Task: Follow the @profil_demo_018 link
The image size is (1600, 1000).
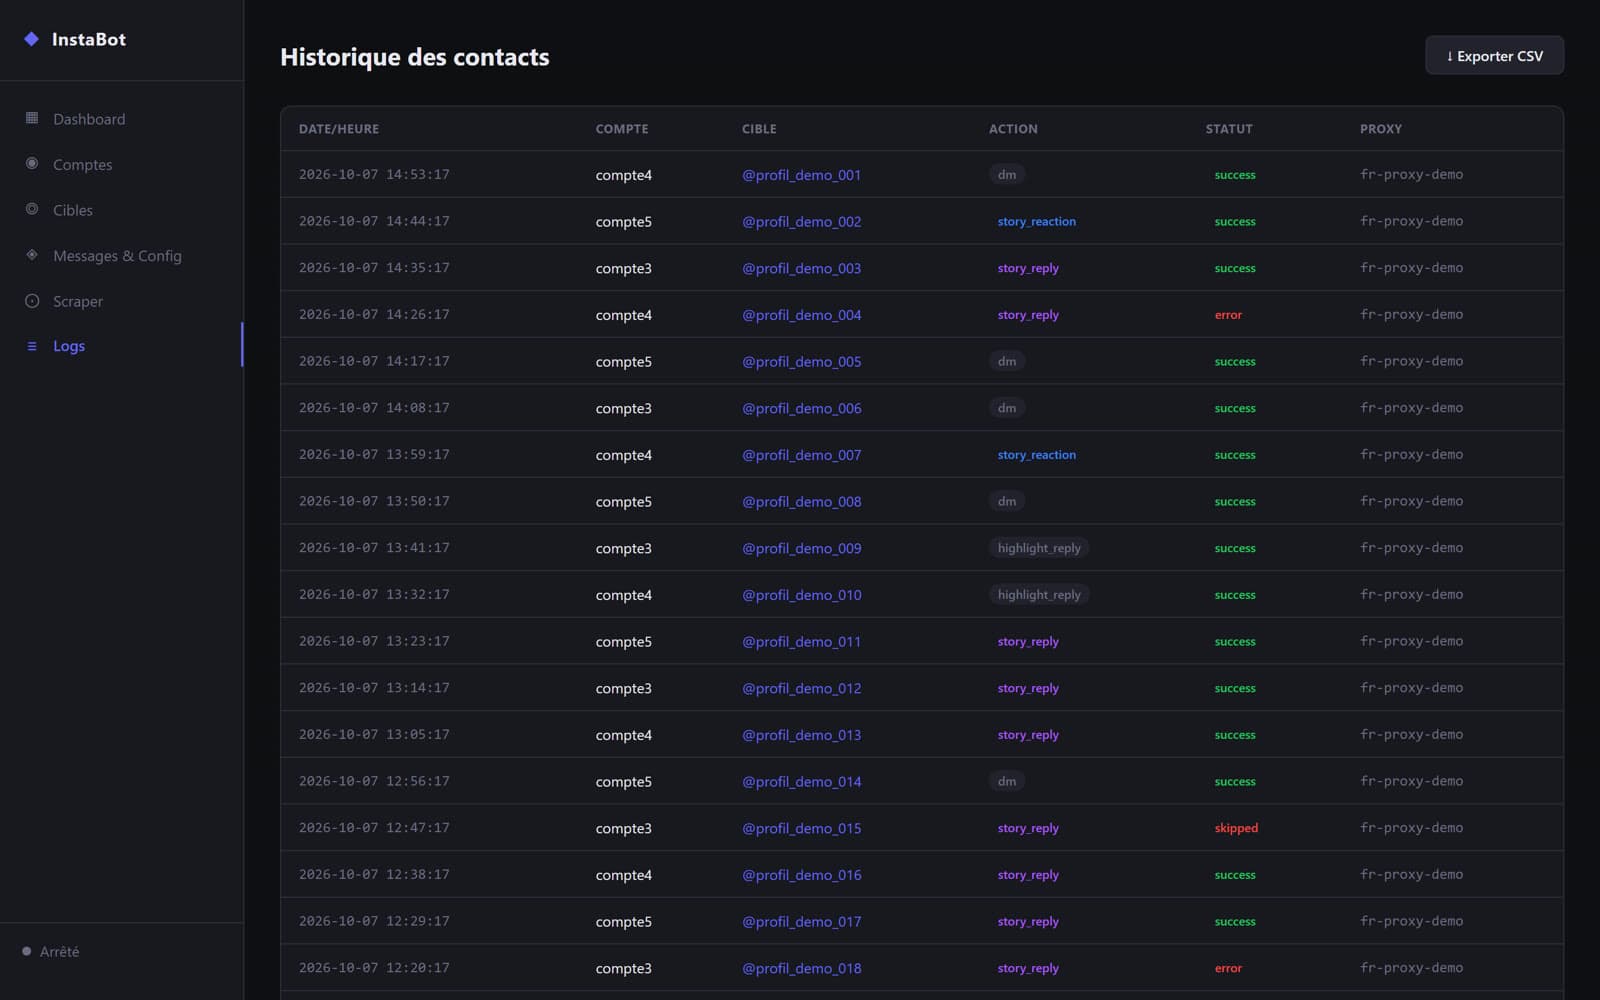Action: coord(801,968)
